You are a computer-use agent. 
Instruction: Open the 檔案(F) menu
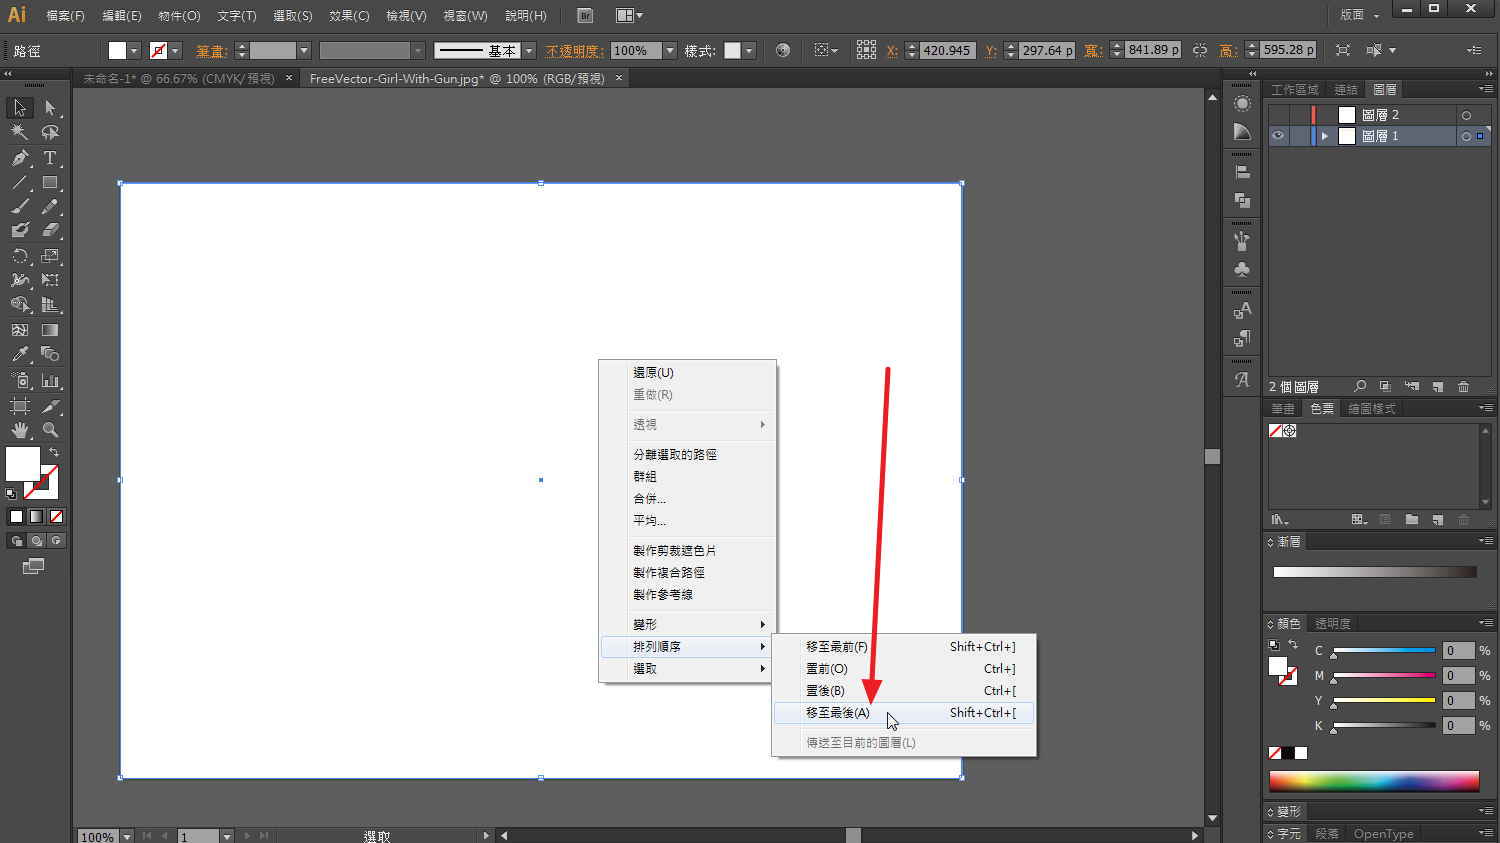point(65,16)
